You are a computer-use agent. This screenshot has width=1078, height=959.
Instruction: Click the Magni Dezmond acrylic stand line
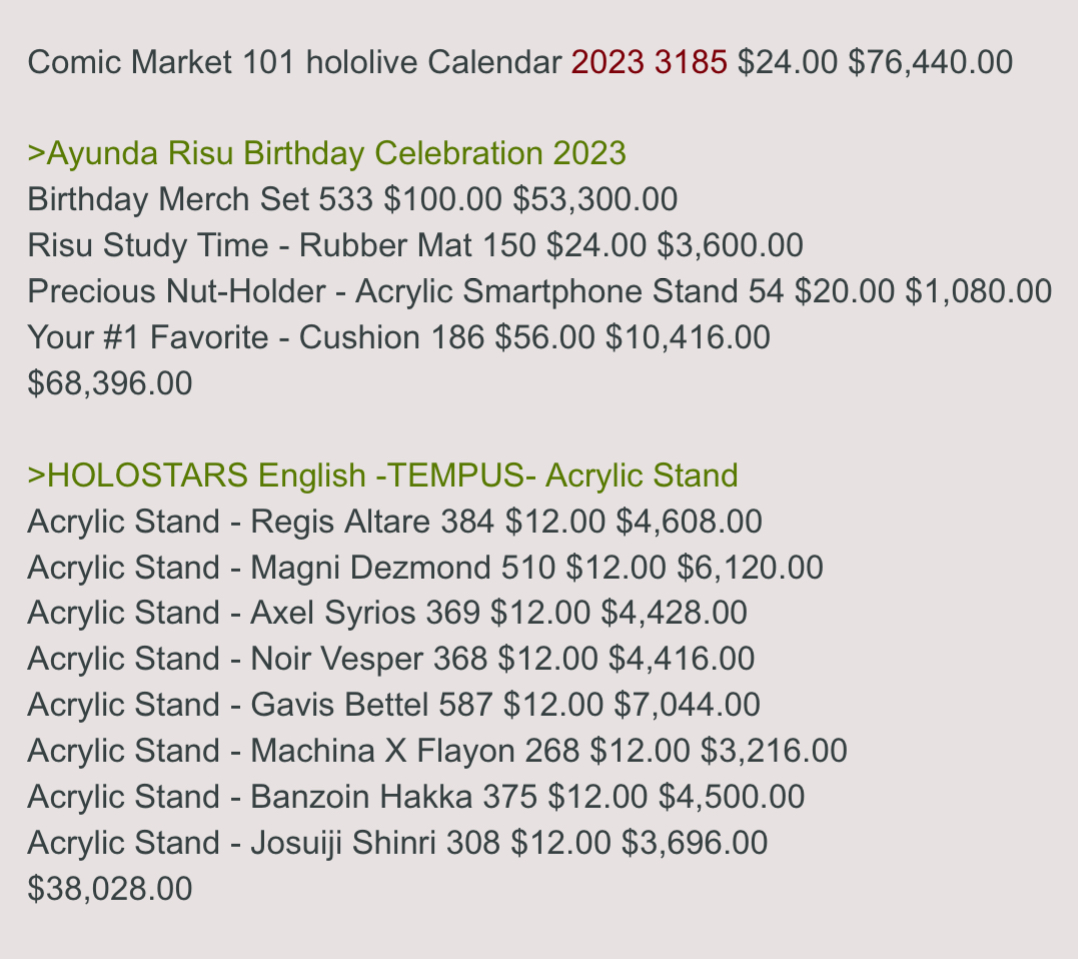(426, 568)
